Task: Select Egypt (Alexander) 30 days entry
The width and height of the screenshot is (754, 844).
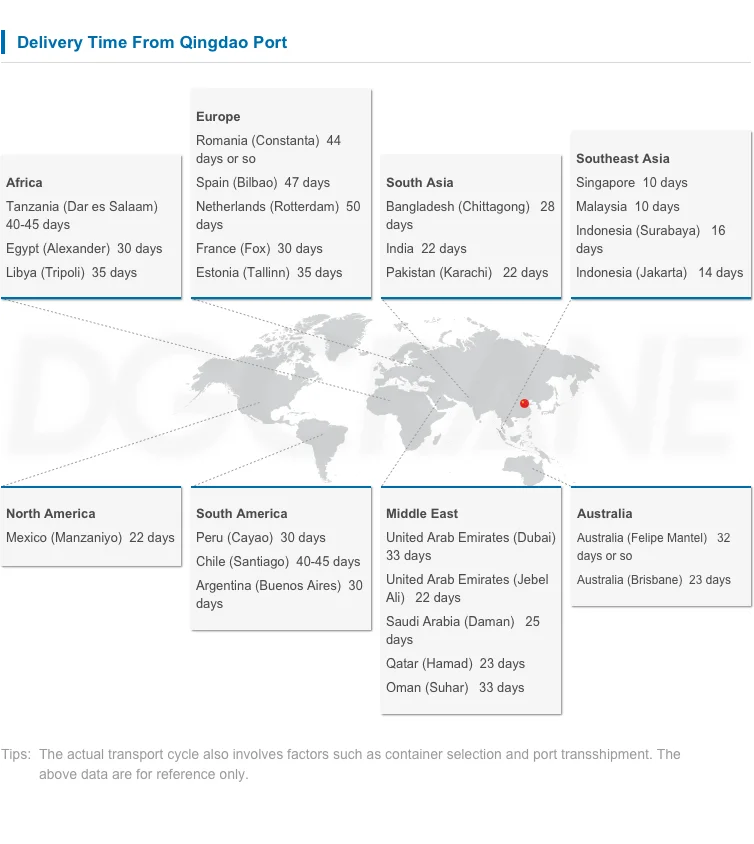Action: pyautogui.click(x=84, y=249)
